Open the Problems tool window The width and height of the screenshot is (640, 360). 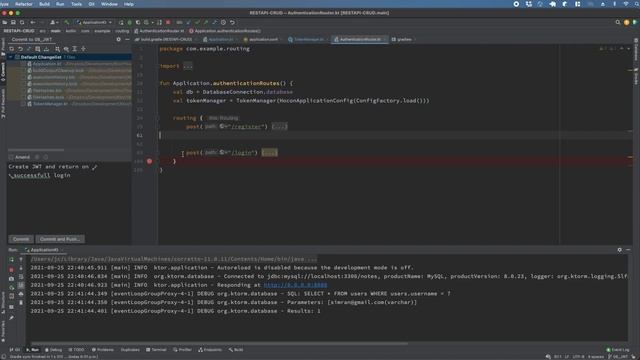click(x=103, y=350)
